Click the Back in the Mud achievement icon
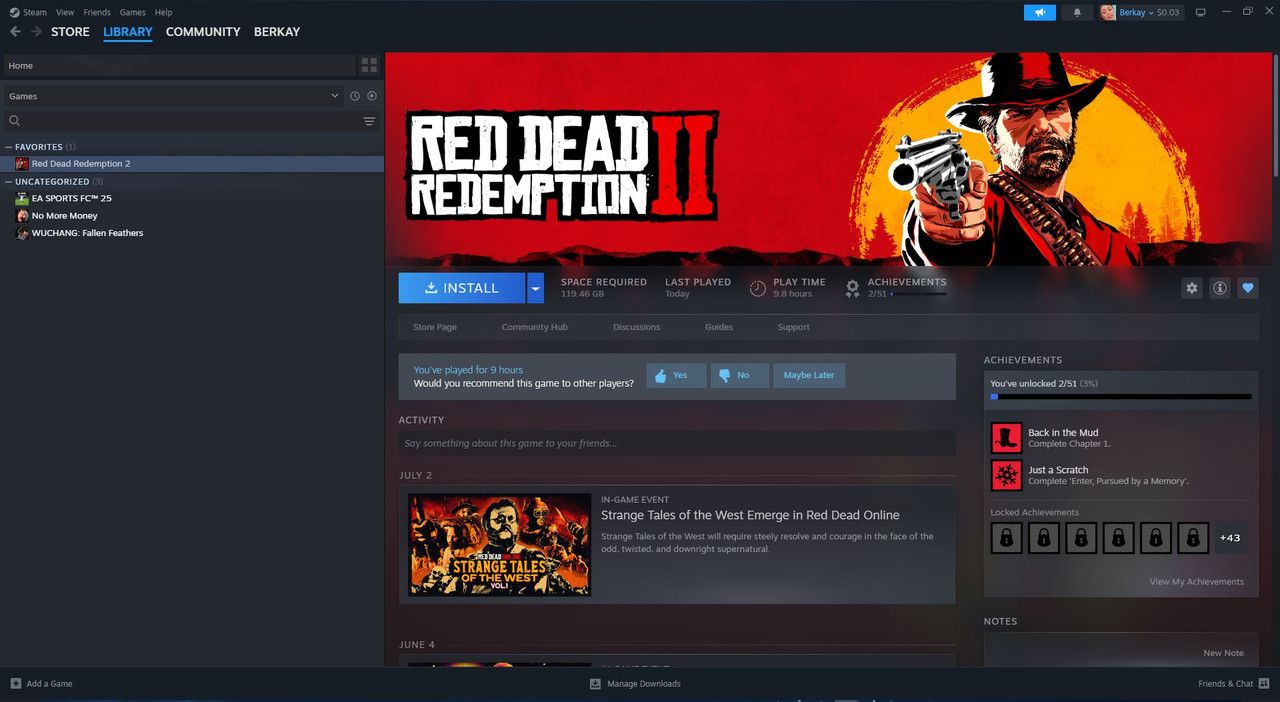Viewport: 1280px width, 702px height. [1006, 438]
